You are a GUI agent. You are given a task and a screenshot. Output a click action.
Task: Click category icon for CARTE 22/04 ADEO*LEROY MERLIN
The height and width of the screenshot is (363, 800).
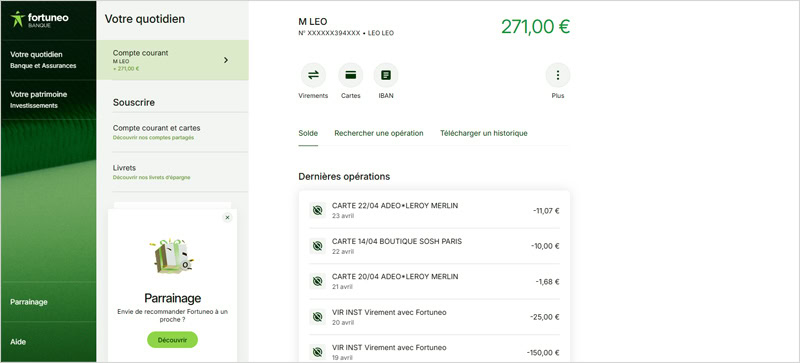click(317, 210)
